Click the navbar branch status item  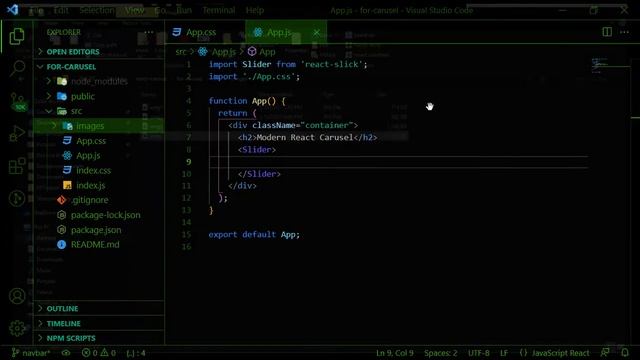click(31, 353)
